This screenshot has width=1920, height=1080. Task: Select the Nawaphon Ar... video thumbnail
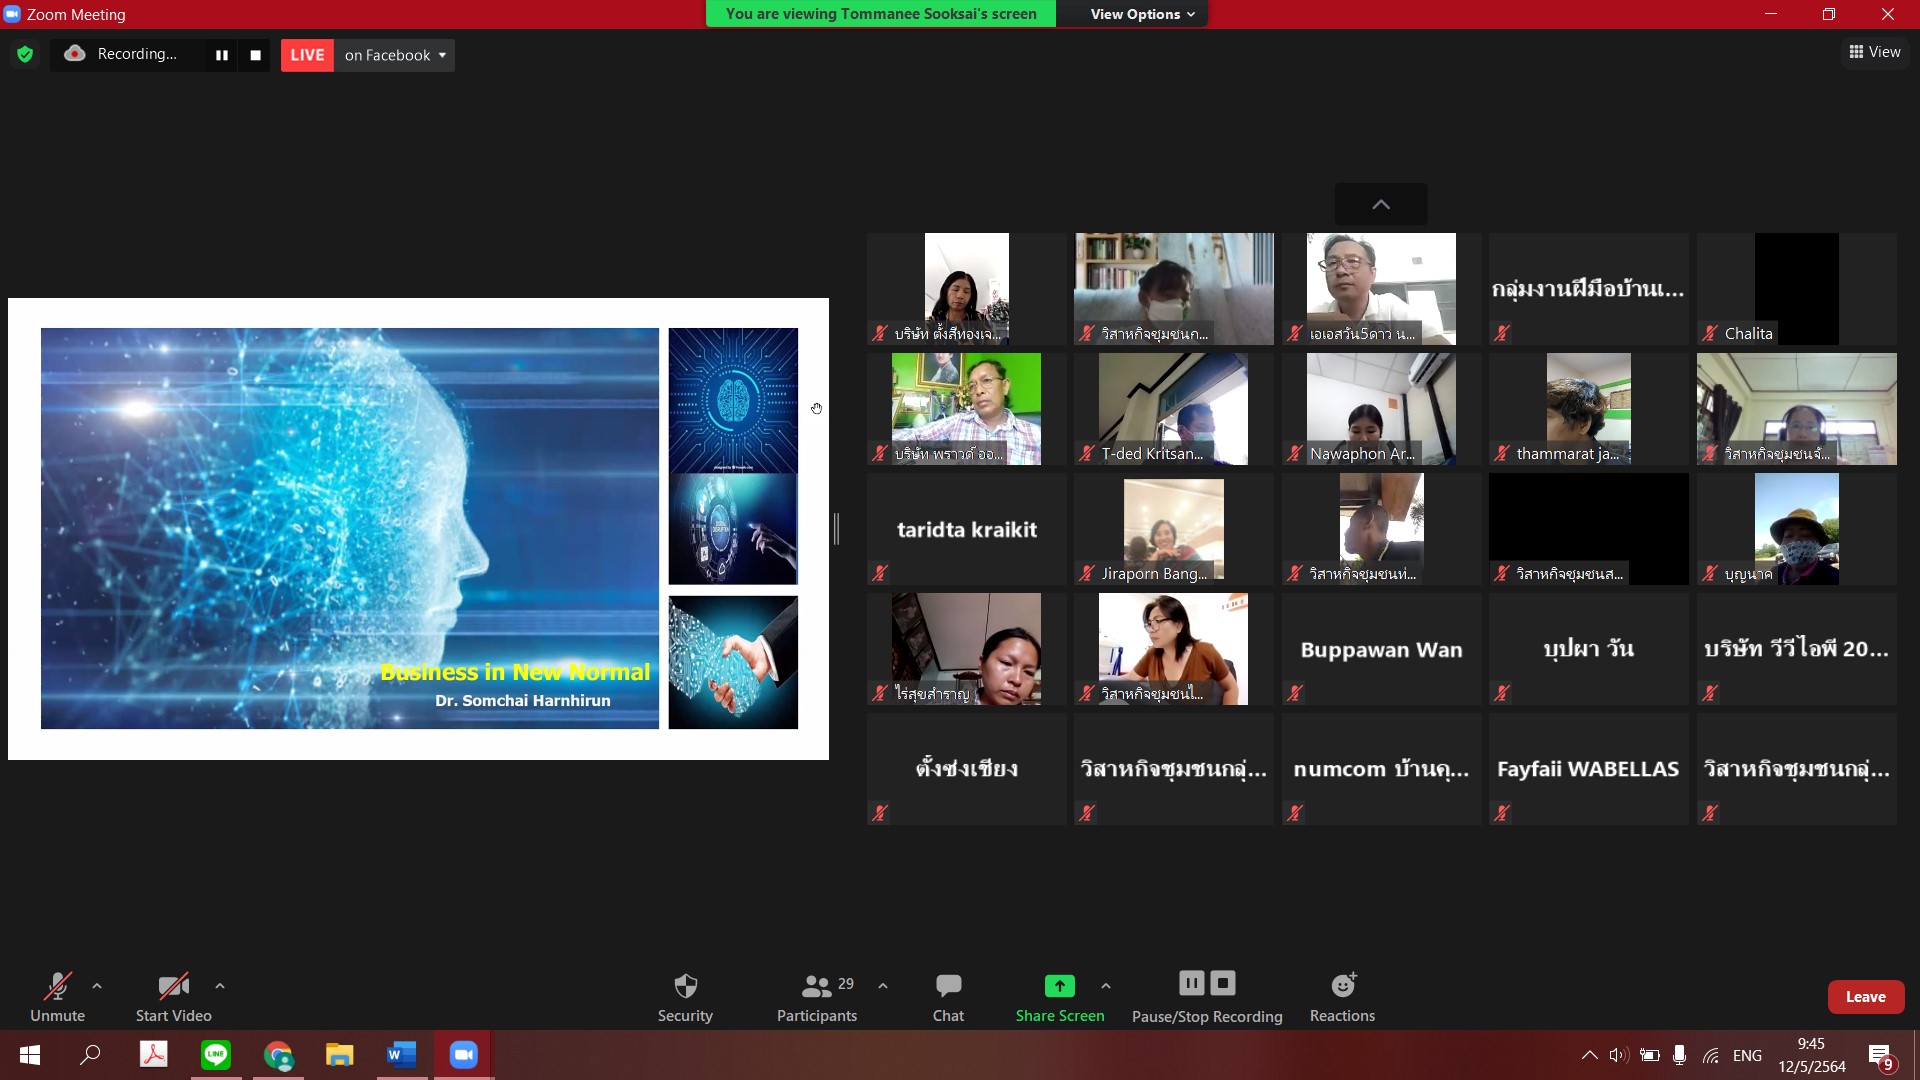(1381, 408)
